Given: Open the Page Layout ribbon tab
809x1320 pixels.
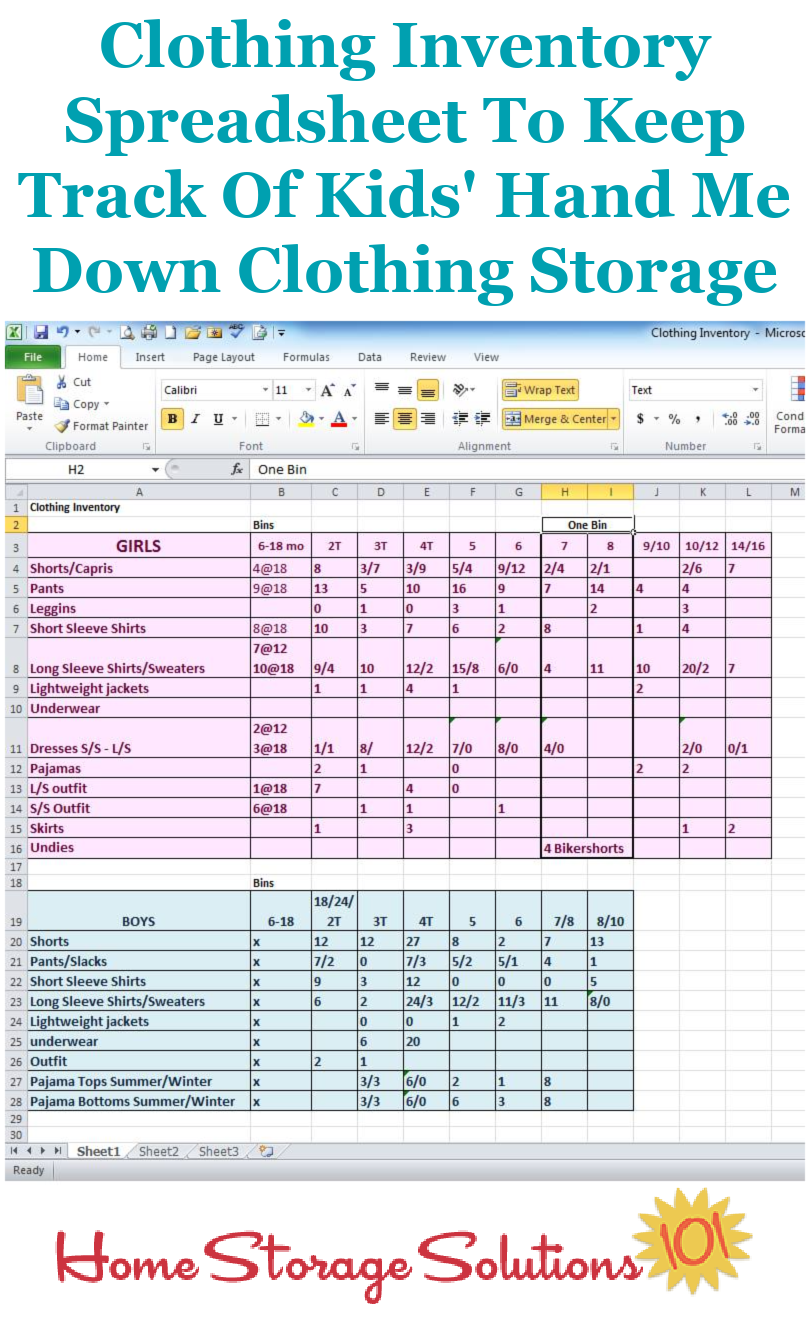Looking at the screenshot, I should [x=223, y=357].
